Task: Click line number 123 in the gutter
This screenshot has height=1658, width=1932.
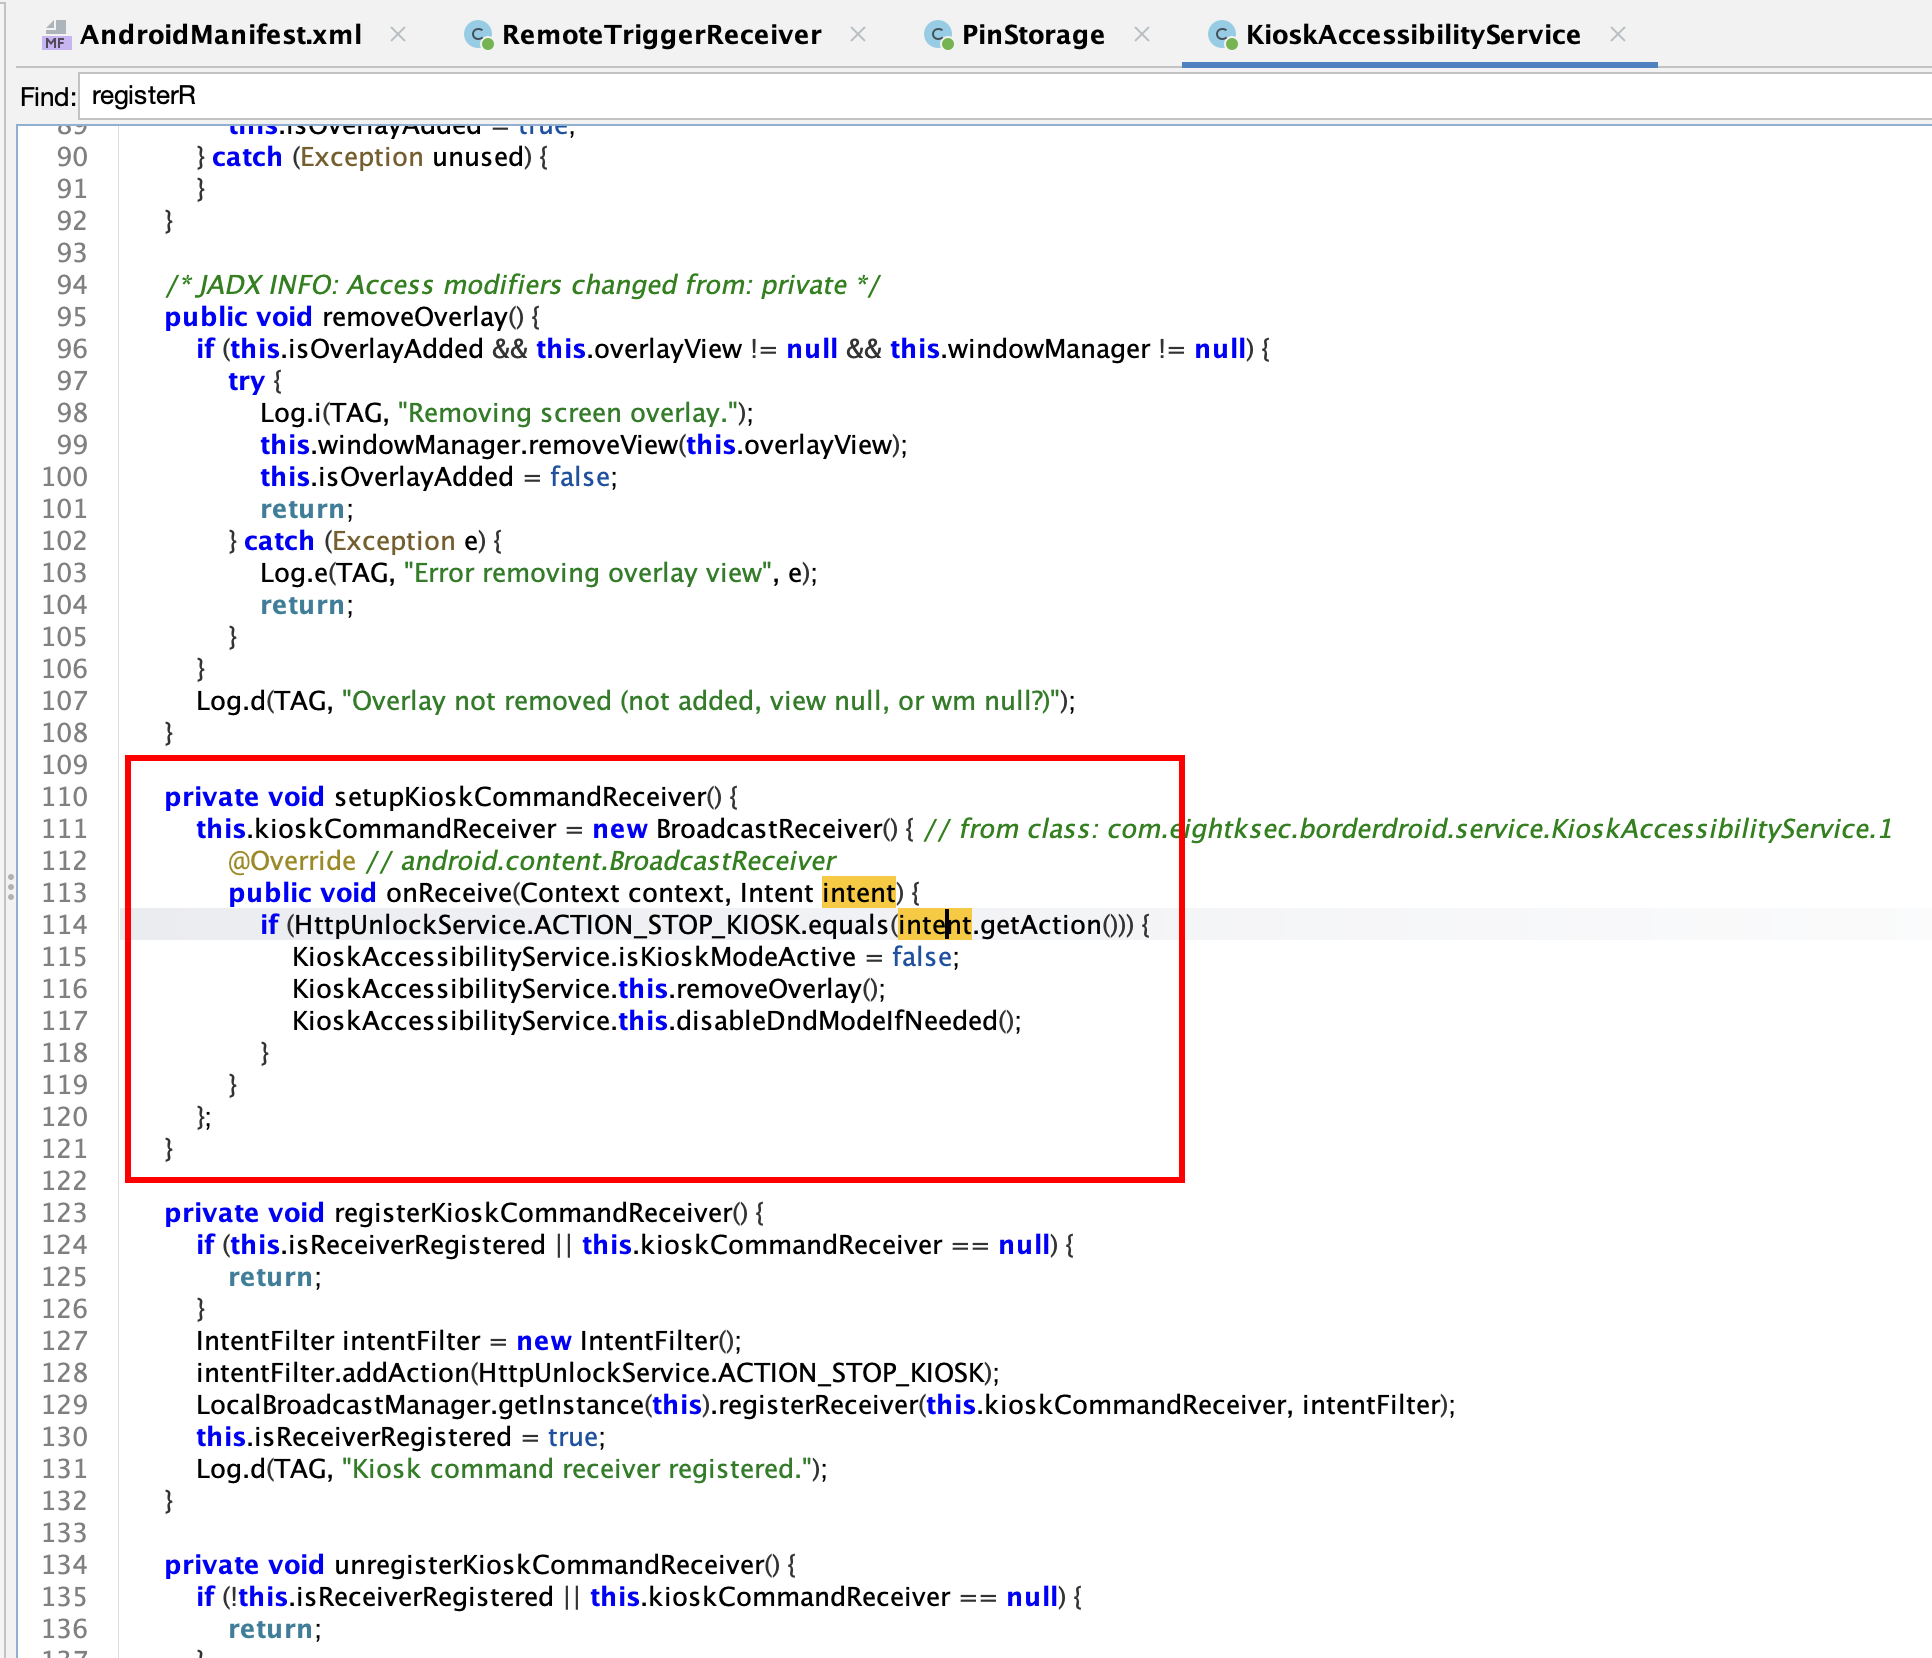Action: pos(65,1213)
